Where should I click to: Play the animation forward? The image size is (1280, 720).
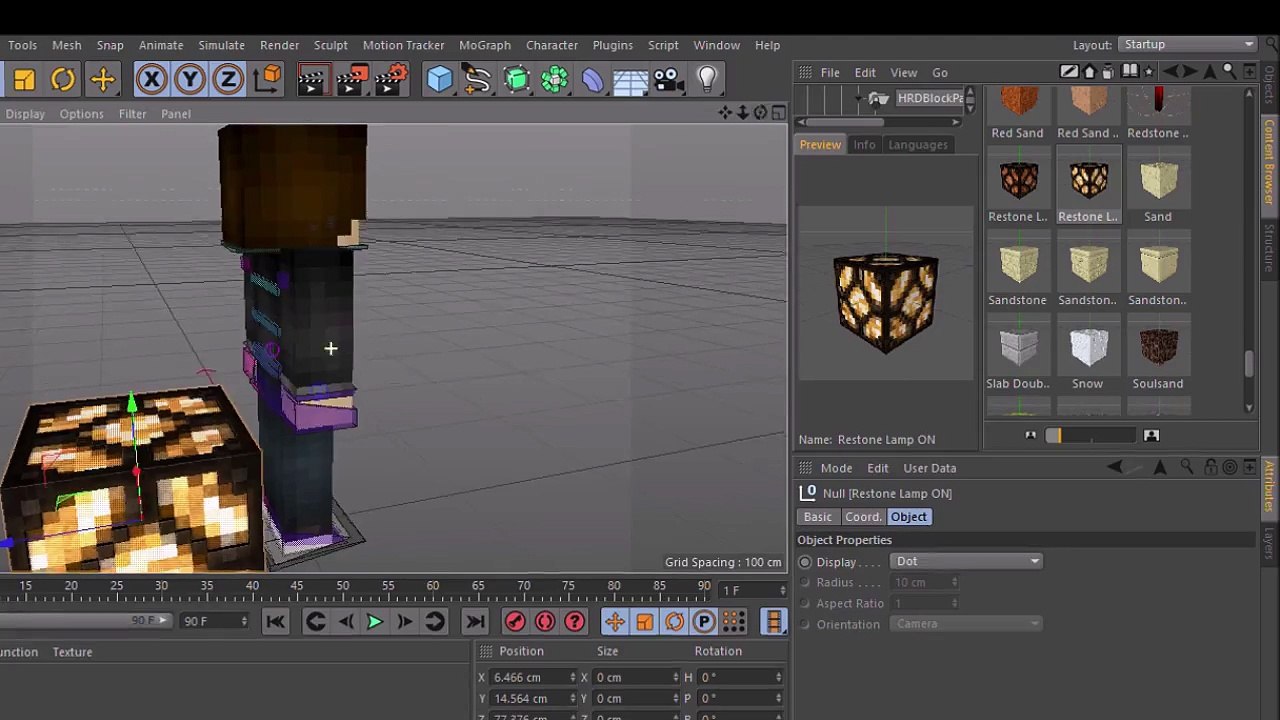(374, 621)
